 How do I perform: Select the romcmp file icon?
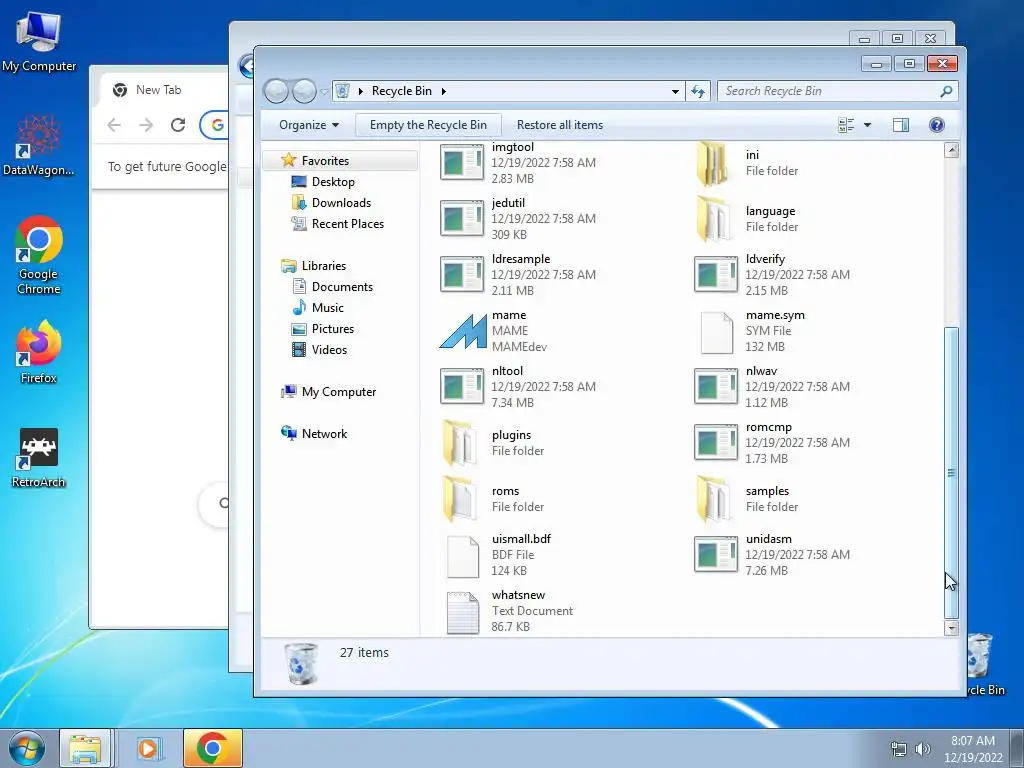pos(716,443)
